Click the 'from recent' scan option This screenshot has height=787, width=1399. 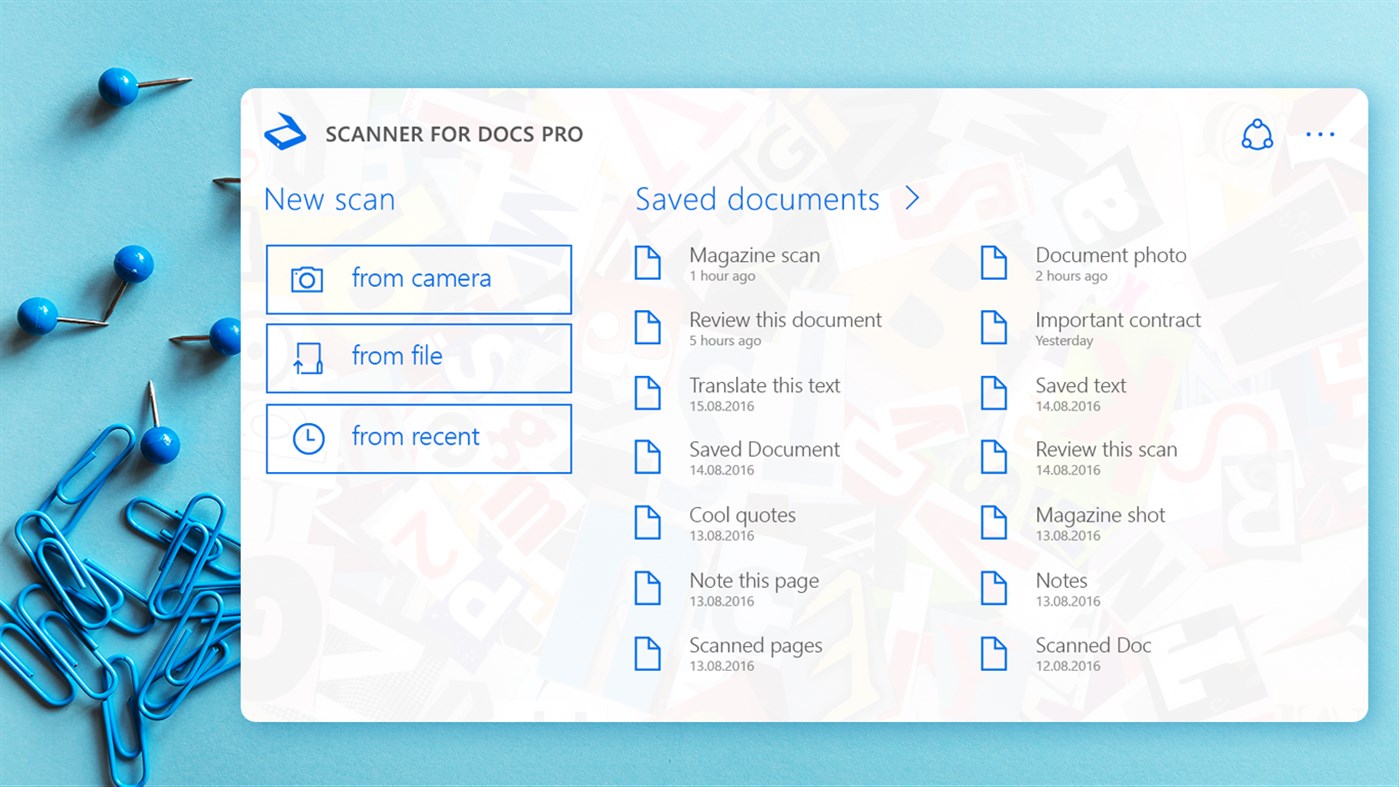[x=418, y=437]
